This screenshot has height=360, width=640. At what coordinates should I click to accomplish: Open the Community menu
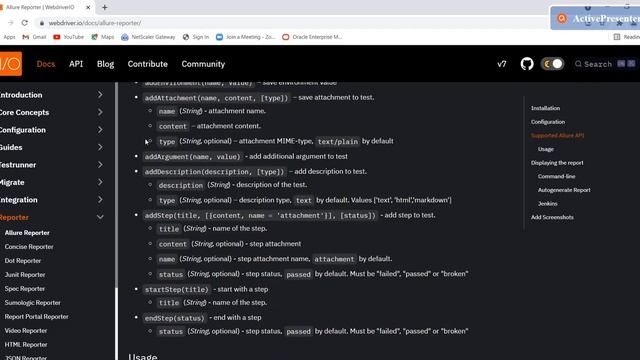203,64
